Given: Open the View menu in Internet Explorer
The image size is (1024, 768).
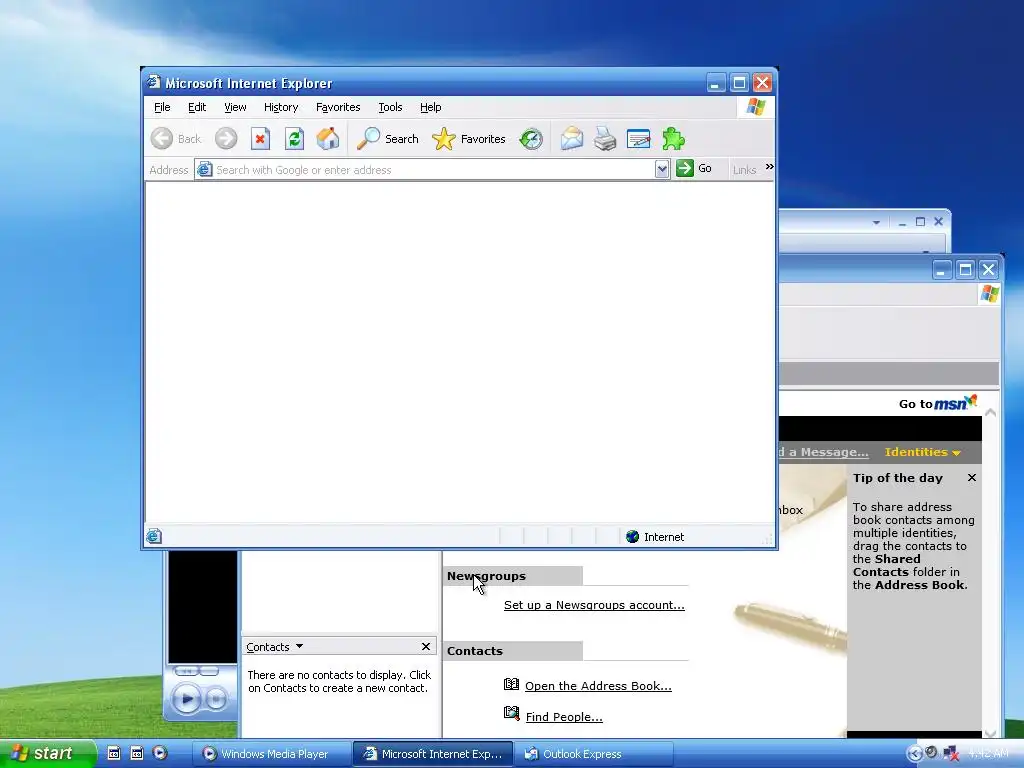Looking at the screenshot, I should [x=235, y=107].
